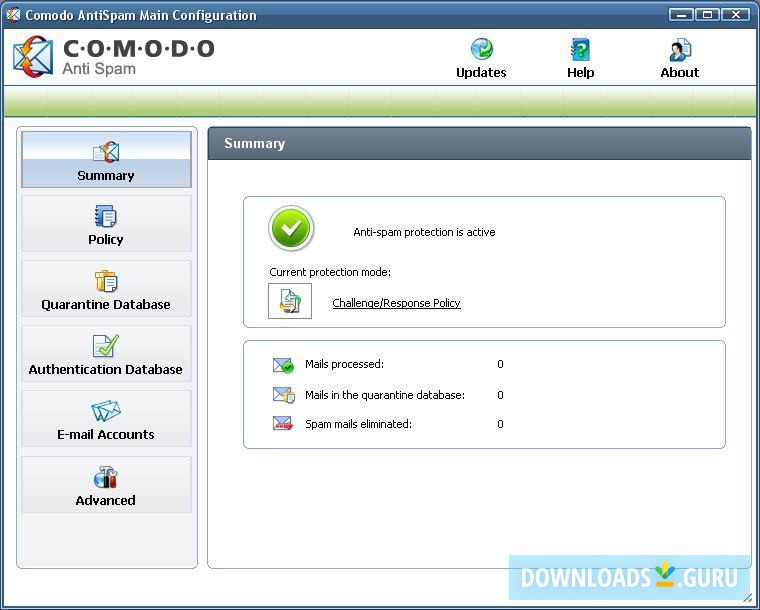Open the Advanced tools icon
Screen dimensions: 760x610
click(106, 477)
